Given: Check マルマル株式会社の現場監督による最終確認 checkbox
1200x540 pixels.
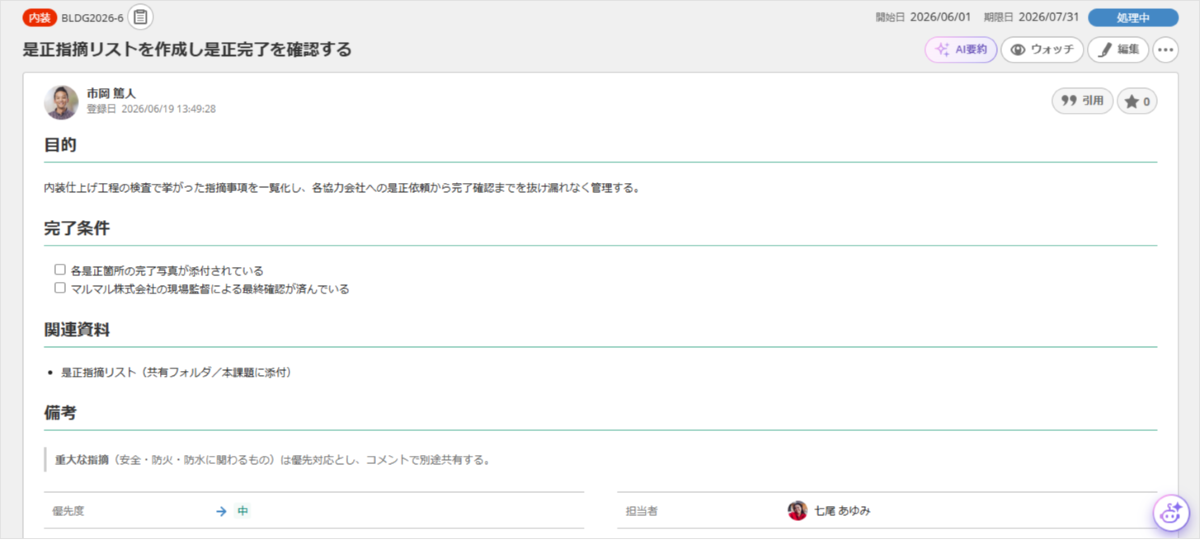Looking at the screenshot, I should [60, 288].
